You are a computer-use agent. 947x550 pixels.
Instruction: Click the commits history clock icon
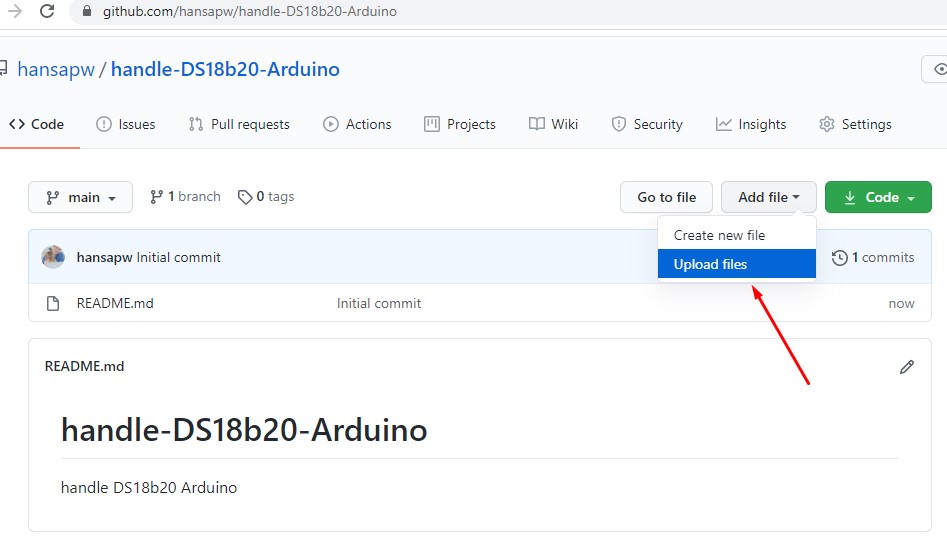pos(839,258)
